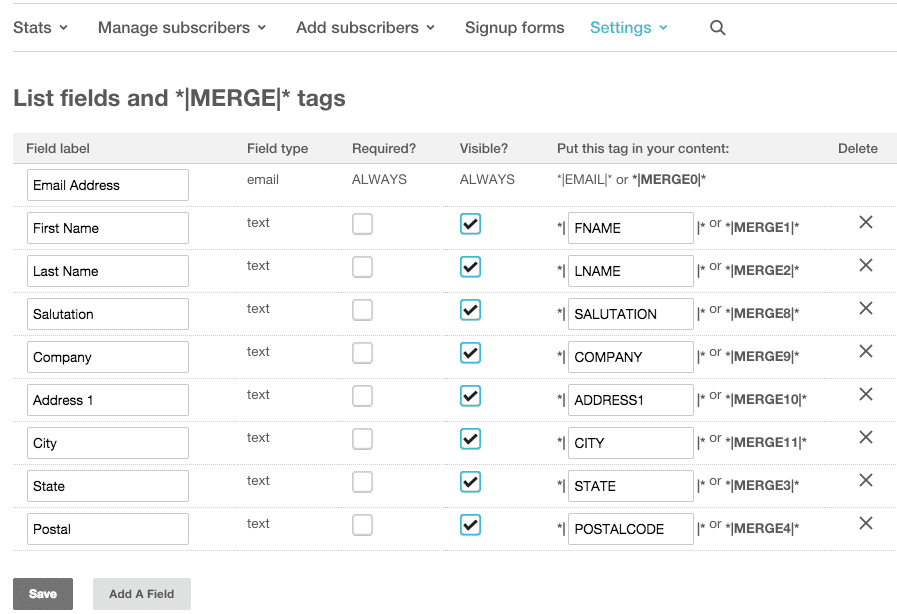Open the search magnifier icon
Screen dimensions: 897x614
point(717,28)
